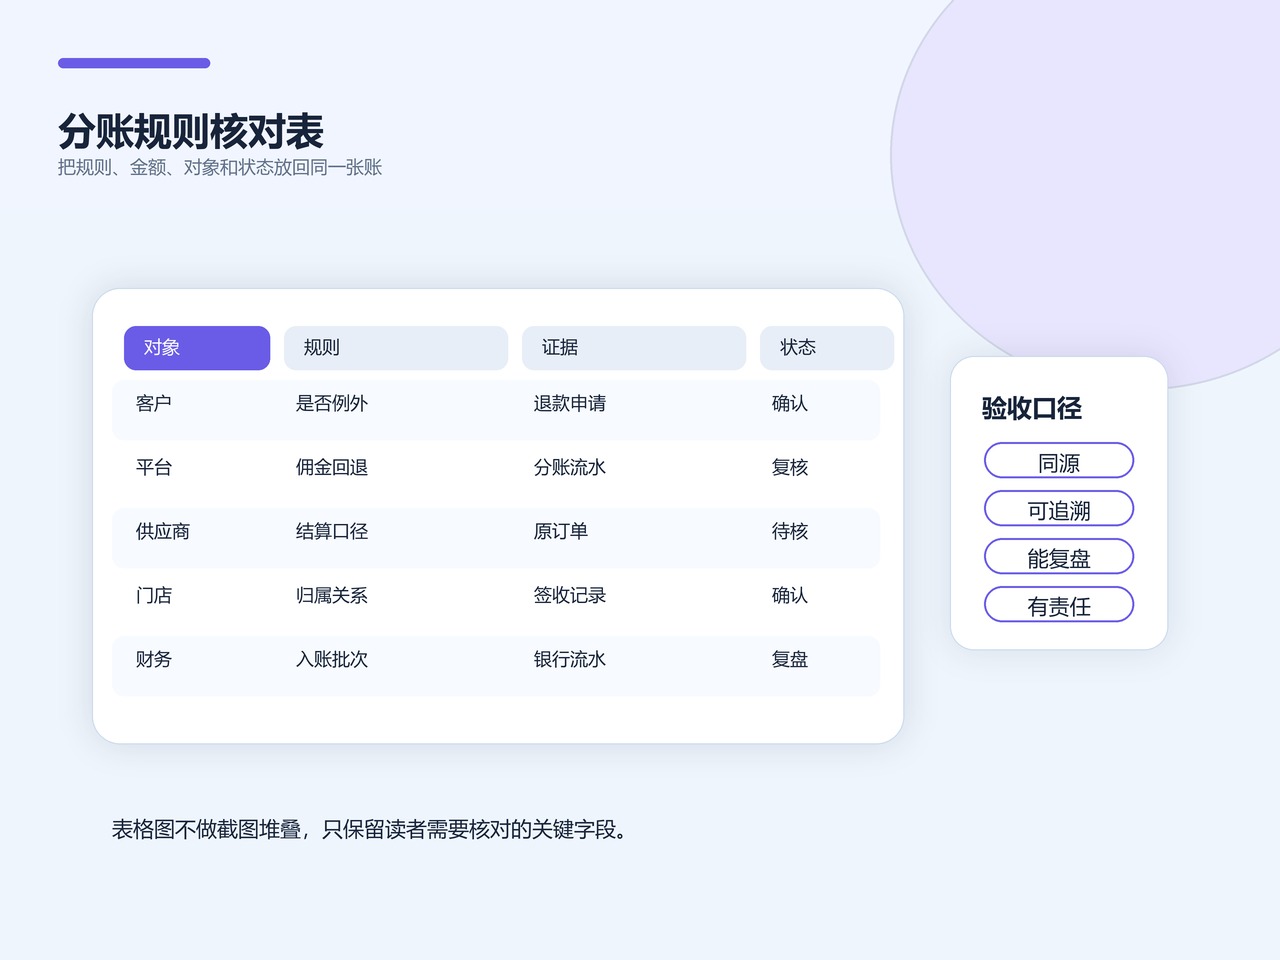The width and height of the screenshot is (1280, 960).
Task: Click the subtitle starting with 把规则、金额
Action: coord(220,167)
